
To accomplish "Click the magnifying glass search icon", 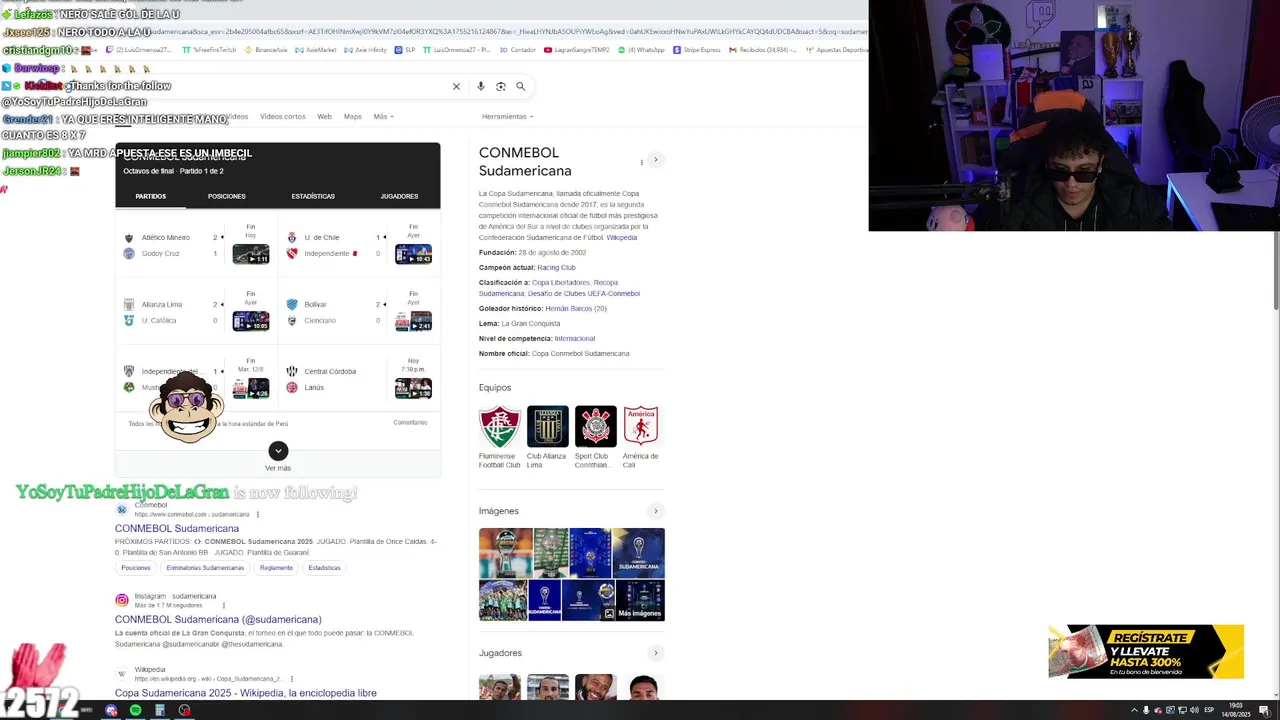I will point(520,86).
